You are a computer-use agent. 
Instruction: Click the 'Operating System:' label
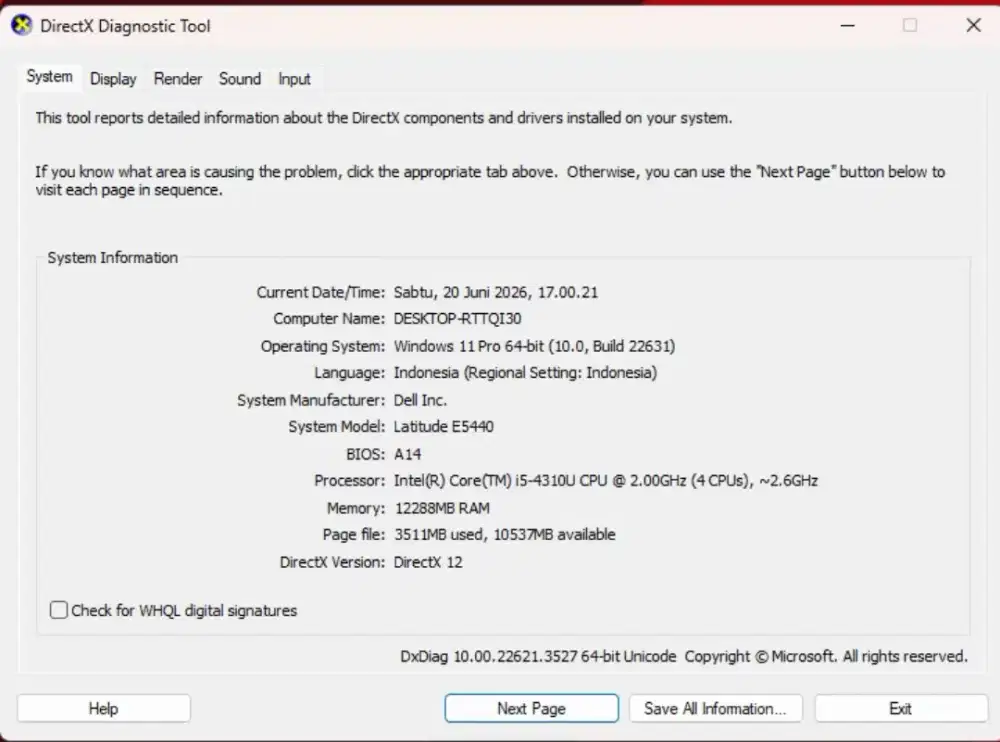[x=323, y=346]
